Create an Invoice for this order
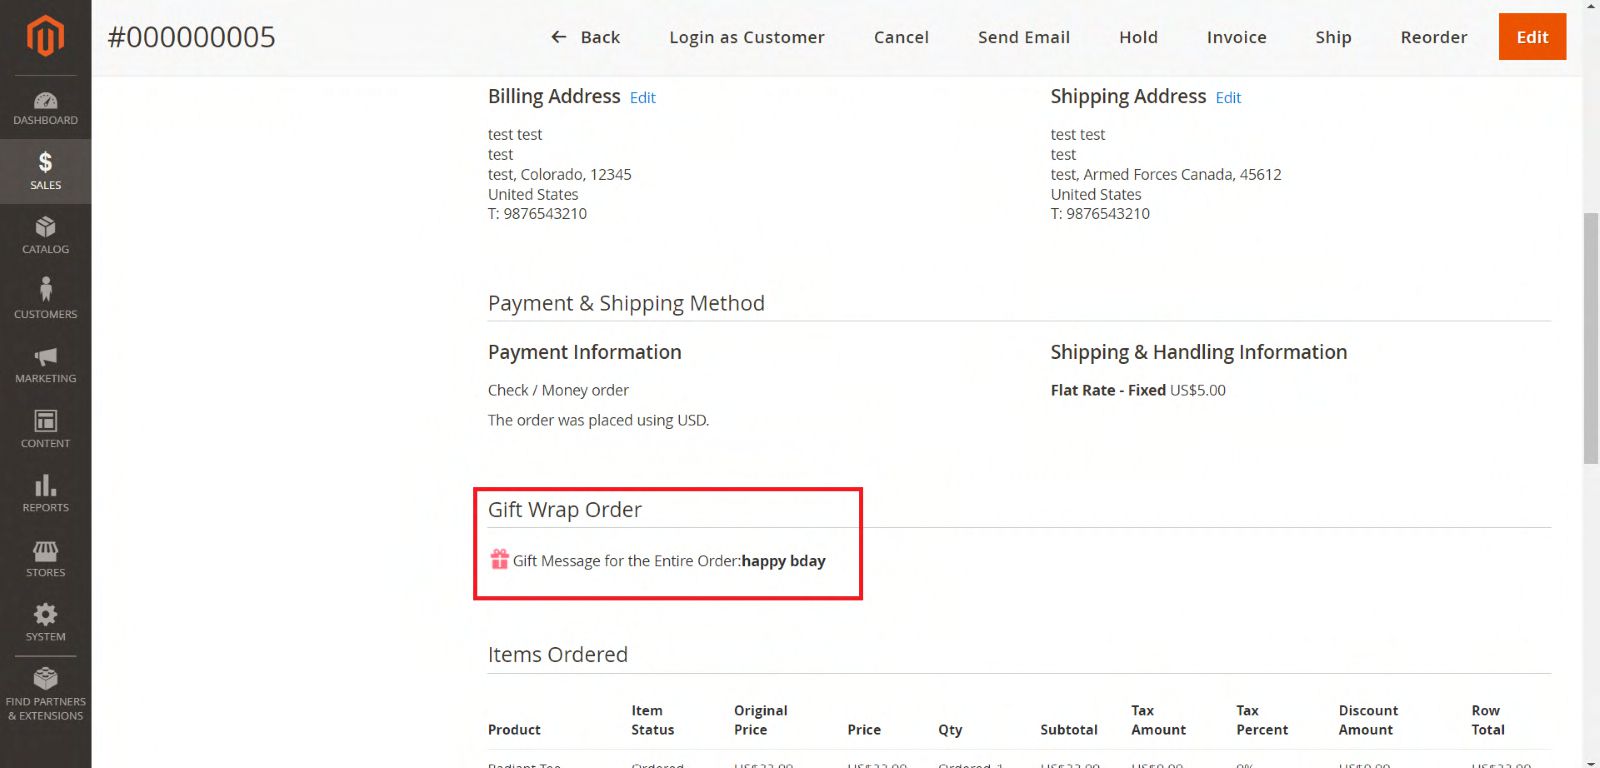This screenshot has height=768, width=1600. click(x=1236, y=37)
